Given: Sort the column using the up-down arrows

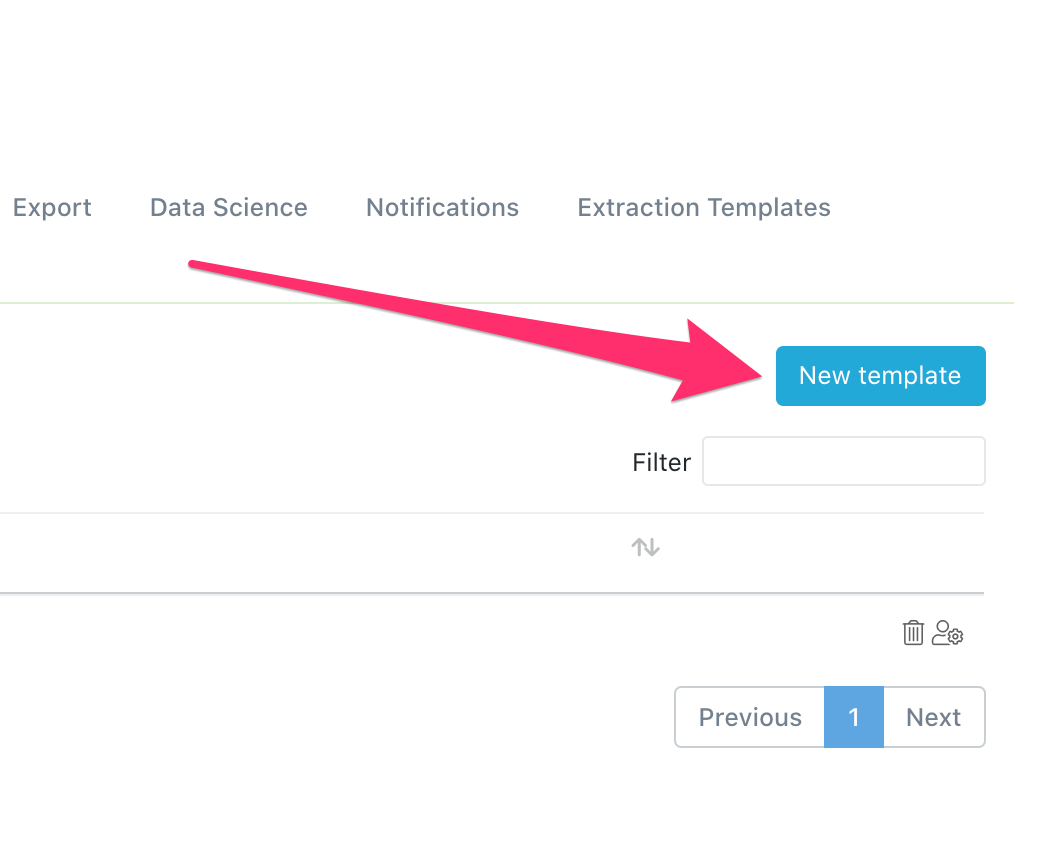Looking at the screenshot, I should [645, 547].
